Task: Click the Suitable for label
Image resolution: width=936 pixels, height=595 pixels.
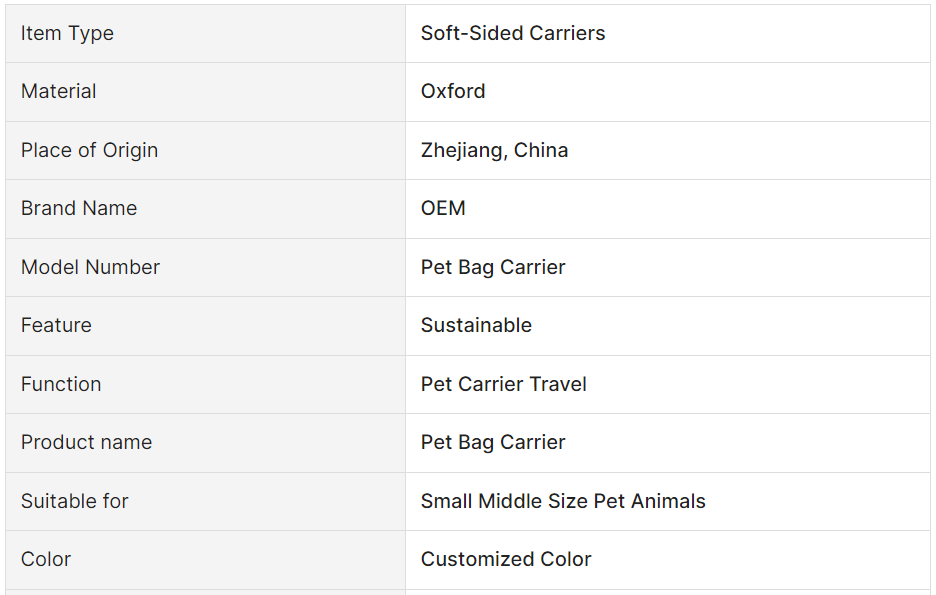Action: point(75,501)
